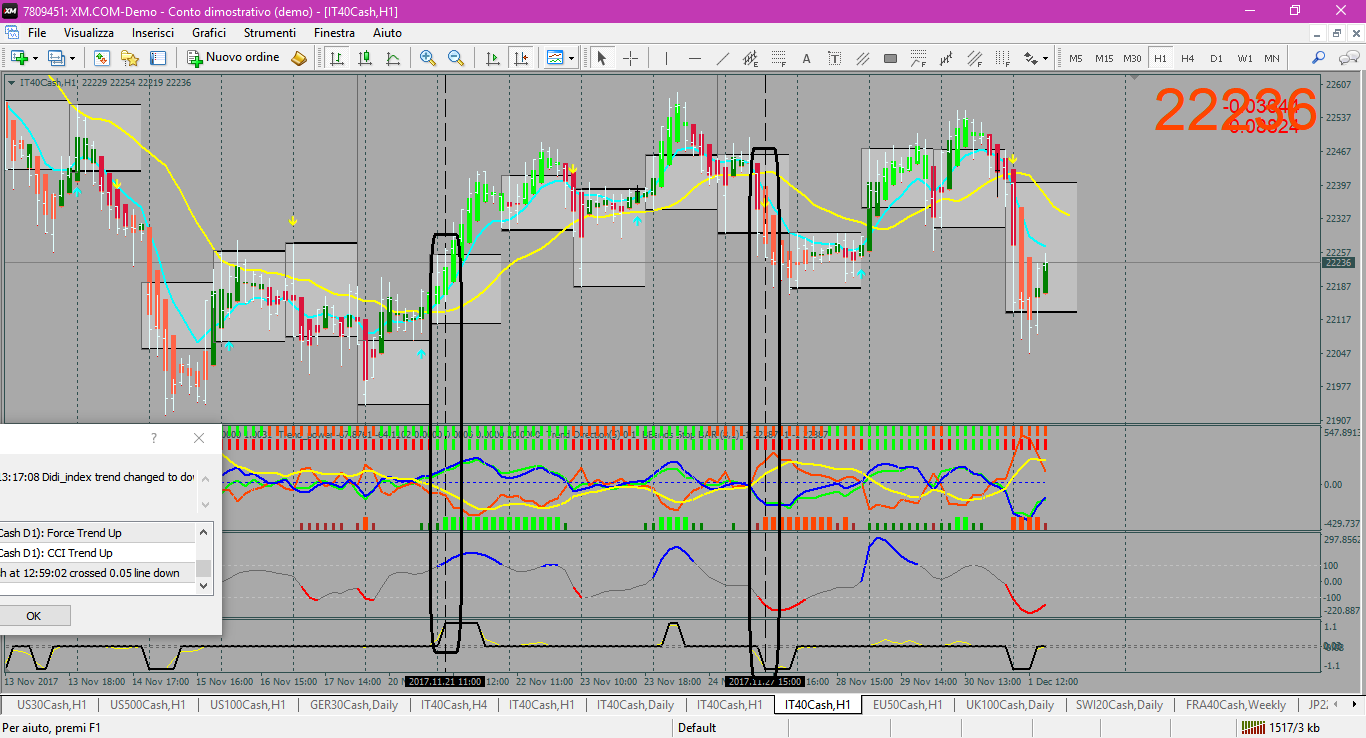The width and height of the screenshot is (1366, 738).
Task: Open the chat bubbles icon
Action: [1347, 58]
